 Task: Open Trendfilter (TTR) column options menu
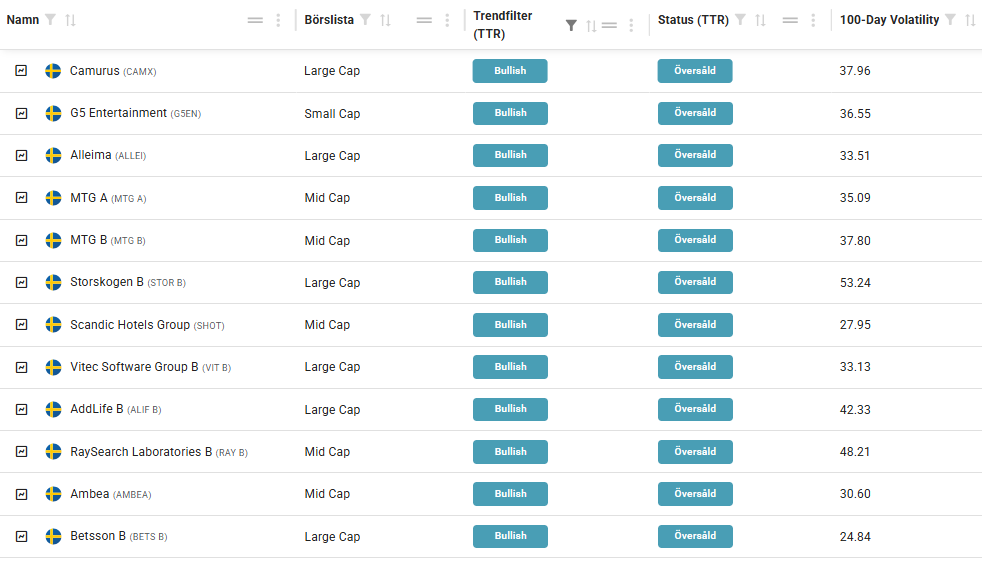tap(631, 26)
